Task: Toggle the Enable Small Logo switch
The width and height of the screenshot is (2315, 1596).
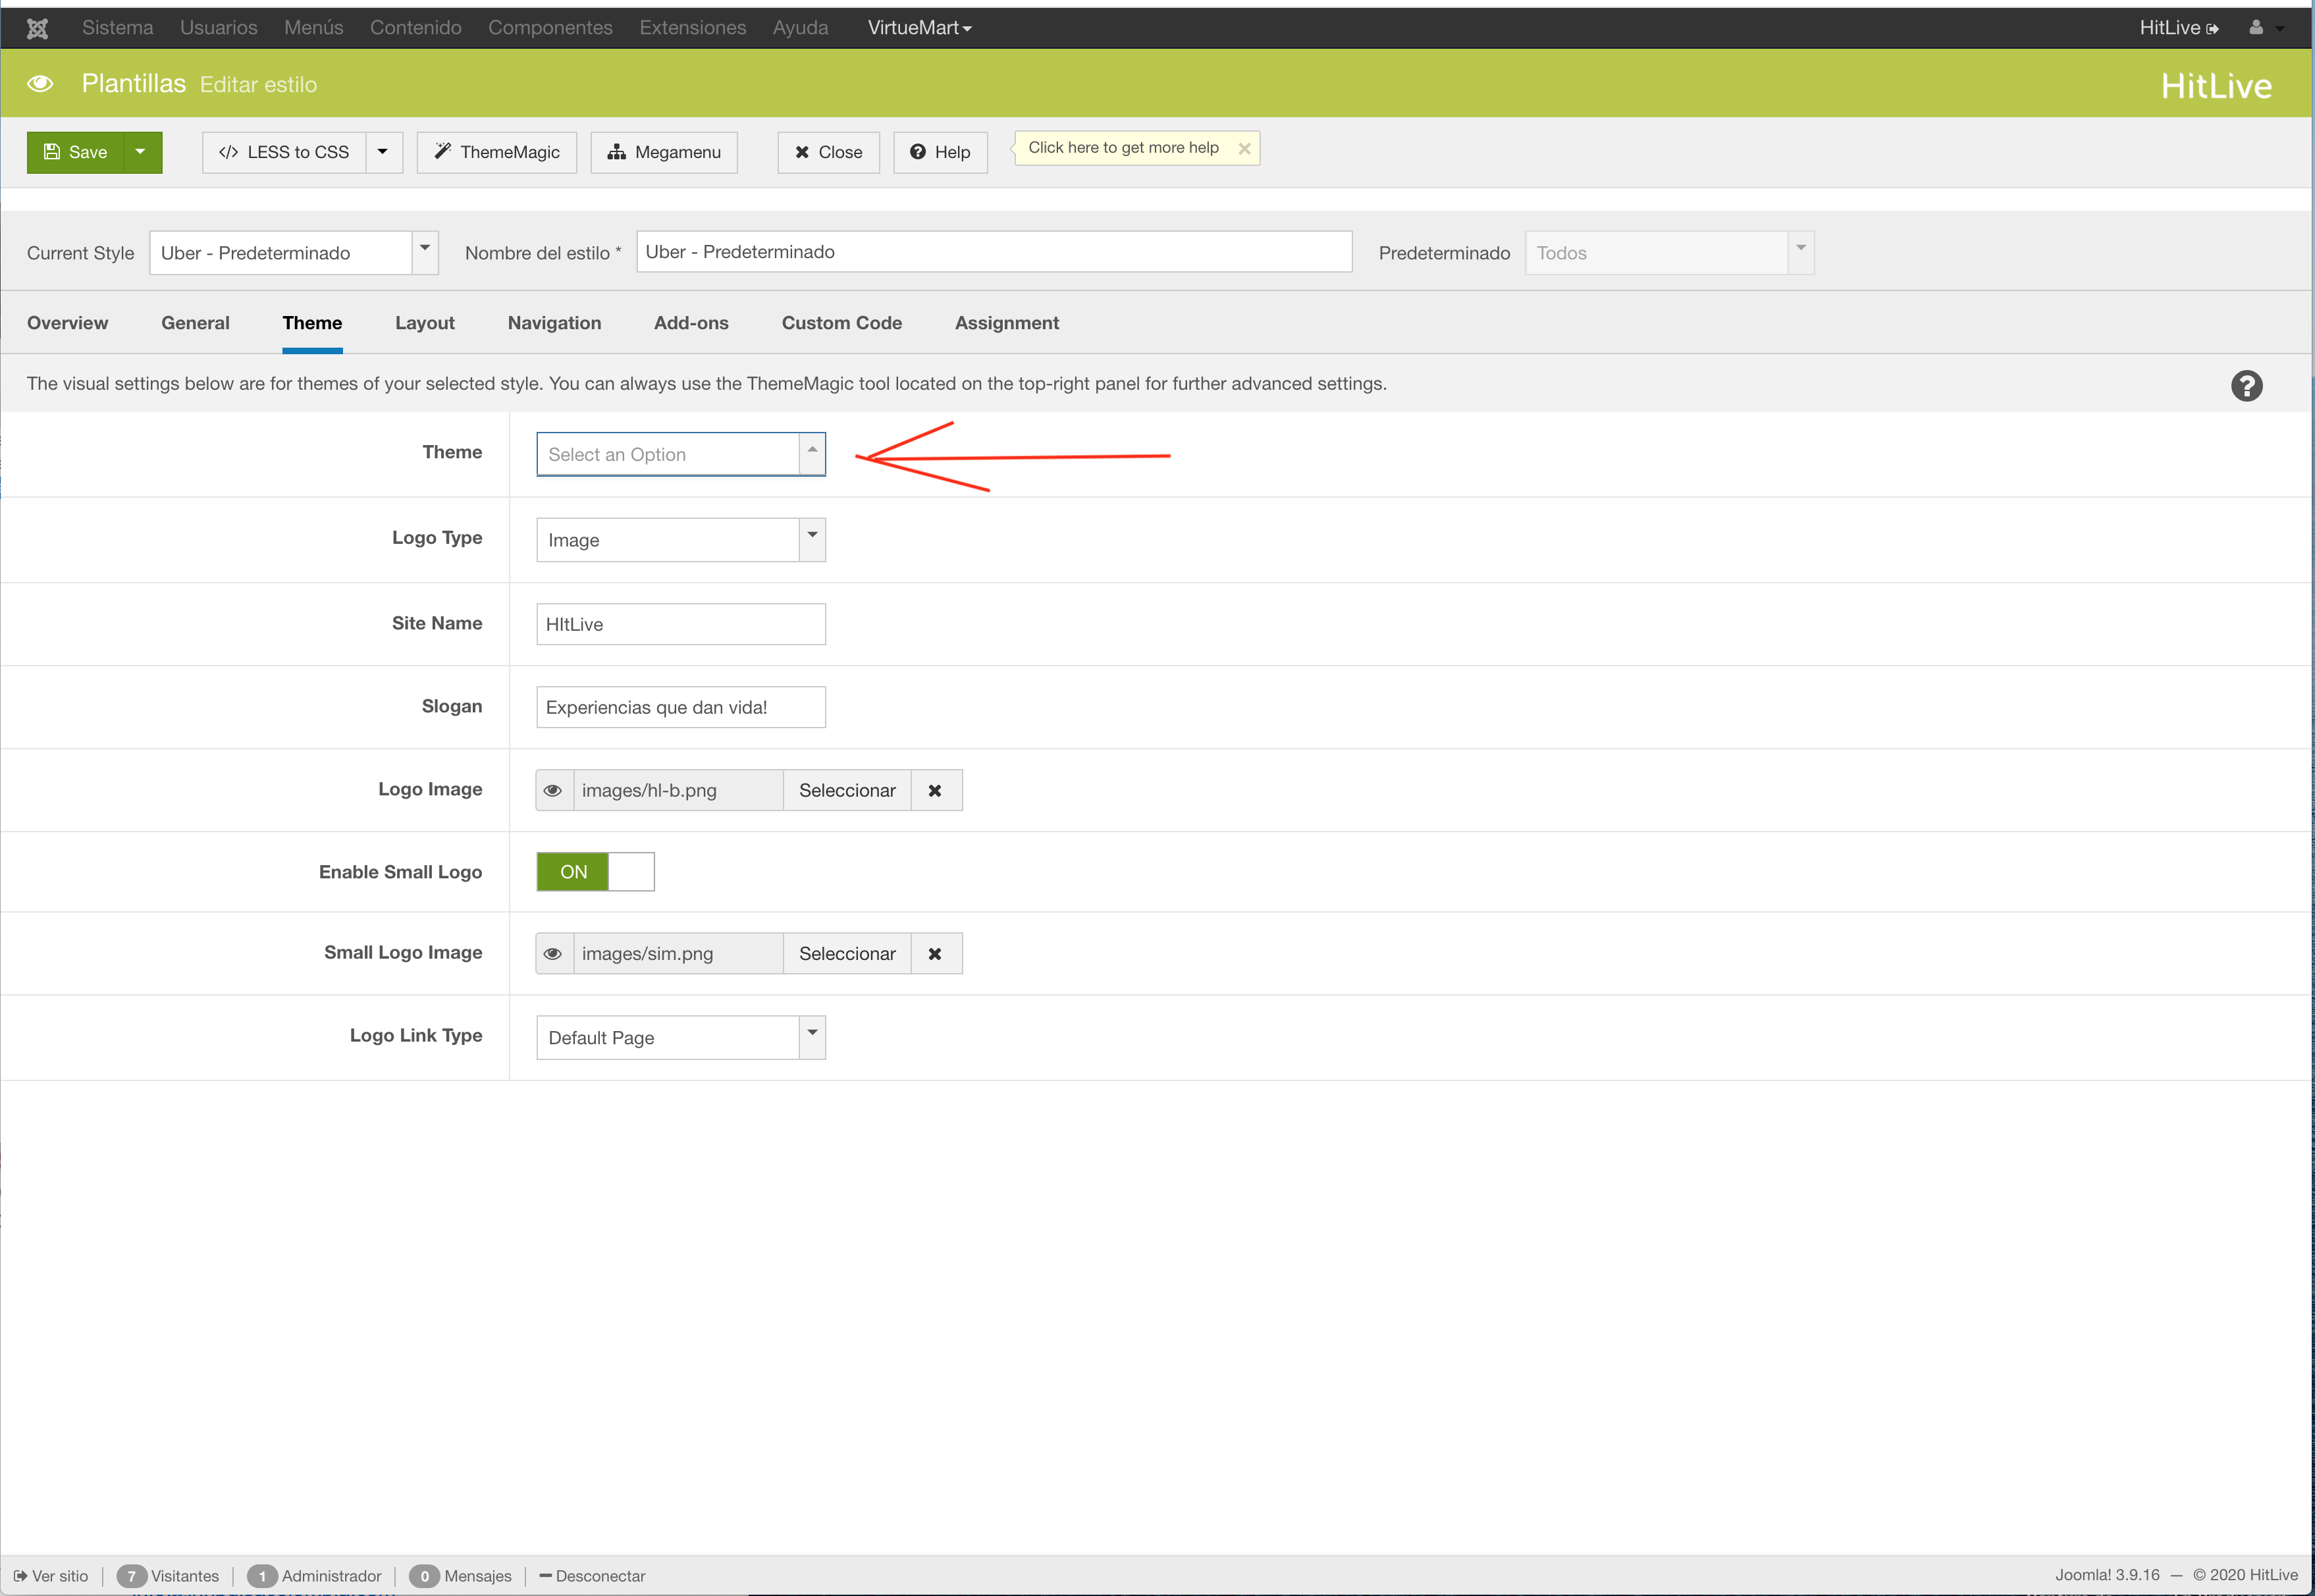Action: tap(595, 872)
